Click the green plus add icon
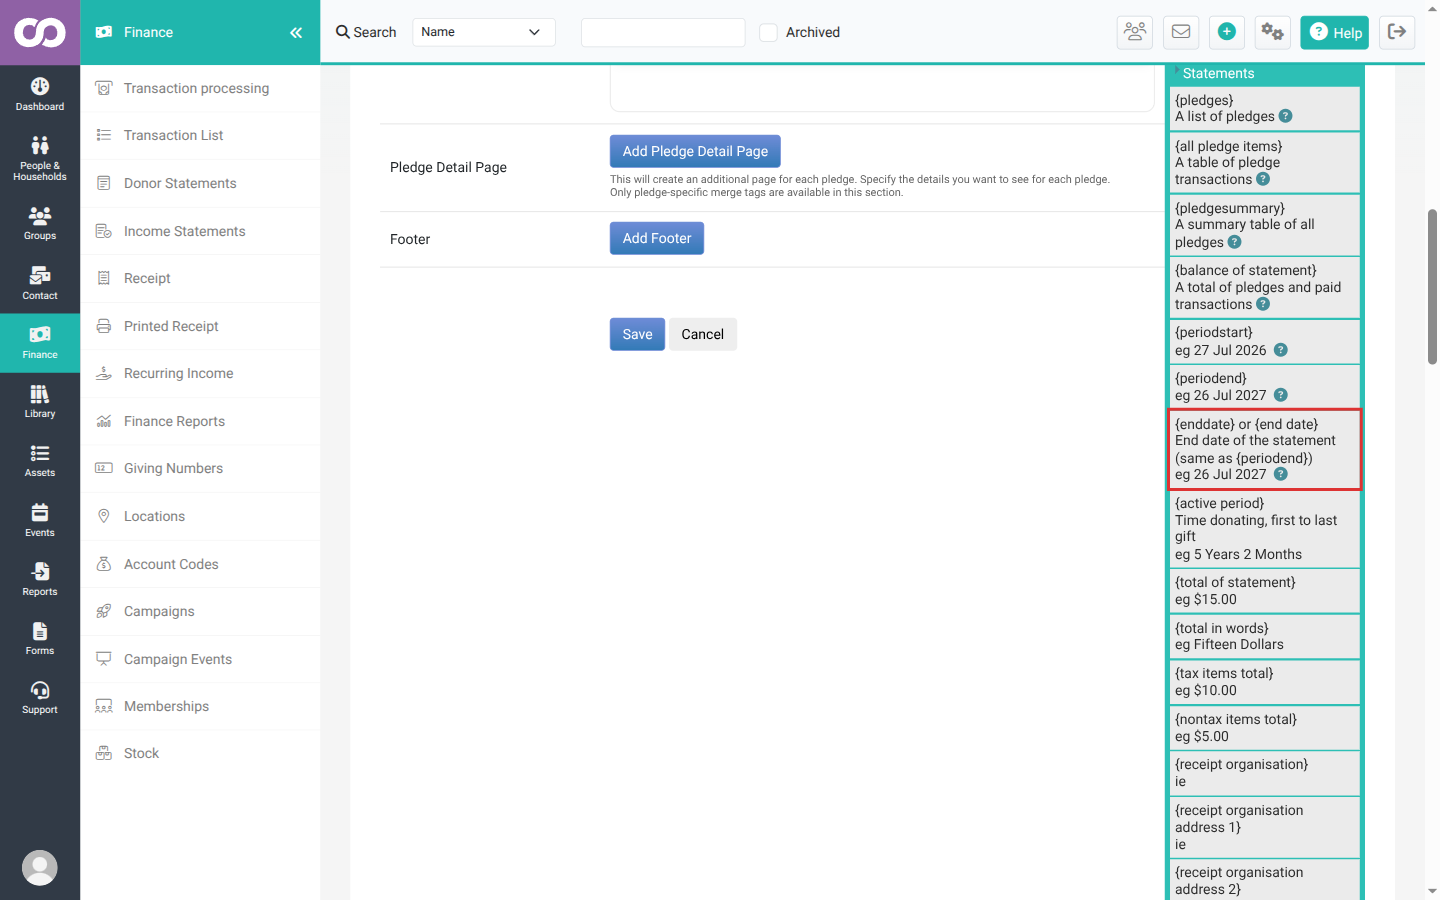This screenshot has height=900, width=1440. click(1227, 32)
